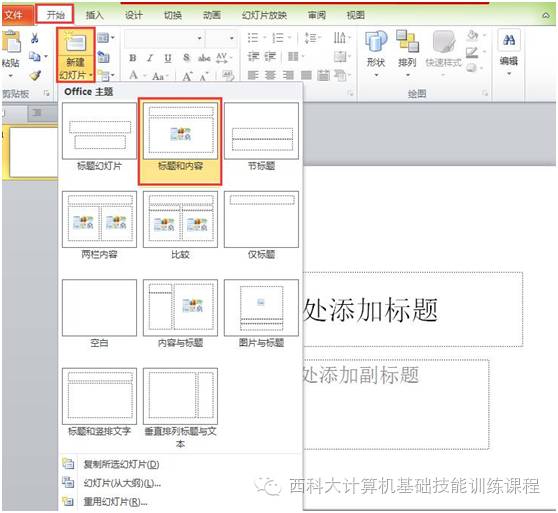Open the character spacing AV option
The width and height of the screenshot is (558, 513).
(x=223, y=58)
